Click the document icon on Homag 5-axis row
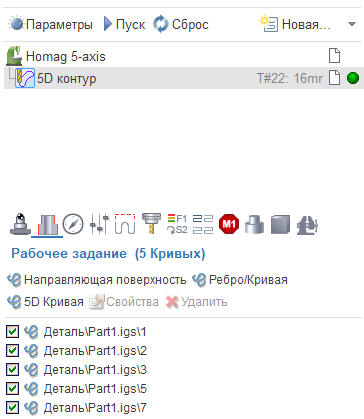Viewport: 364px width, 419px height. 334,56
